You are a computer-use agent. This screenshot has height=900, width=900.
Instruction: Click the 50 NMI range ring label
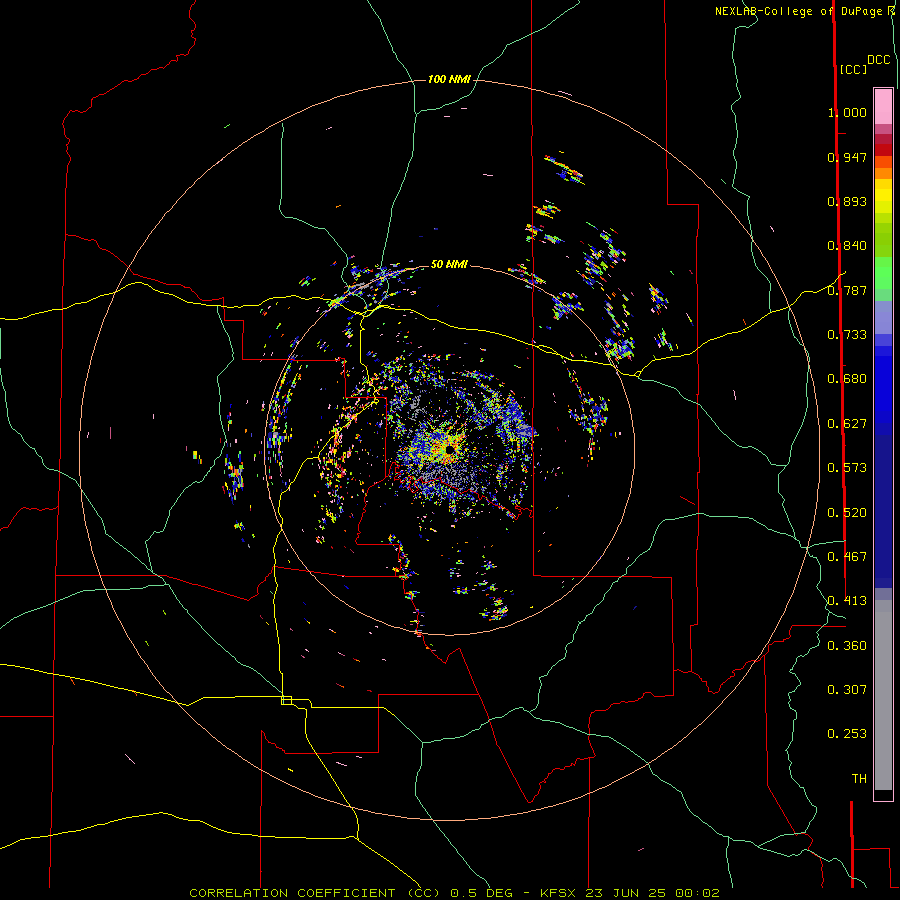coord(449,264)
